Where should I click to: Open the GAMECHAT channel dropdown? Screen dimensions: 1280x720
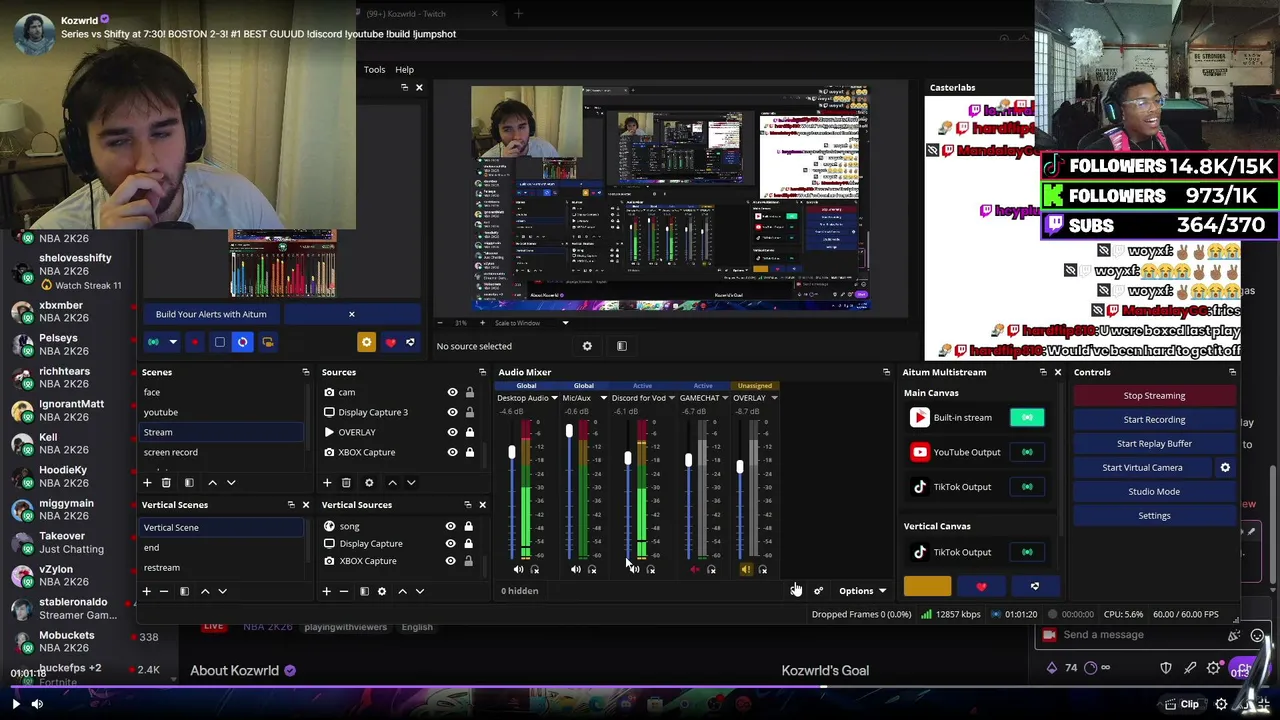pyautogui.click(x=725, y=398)
